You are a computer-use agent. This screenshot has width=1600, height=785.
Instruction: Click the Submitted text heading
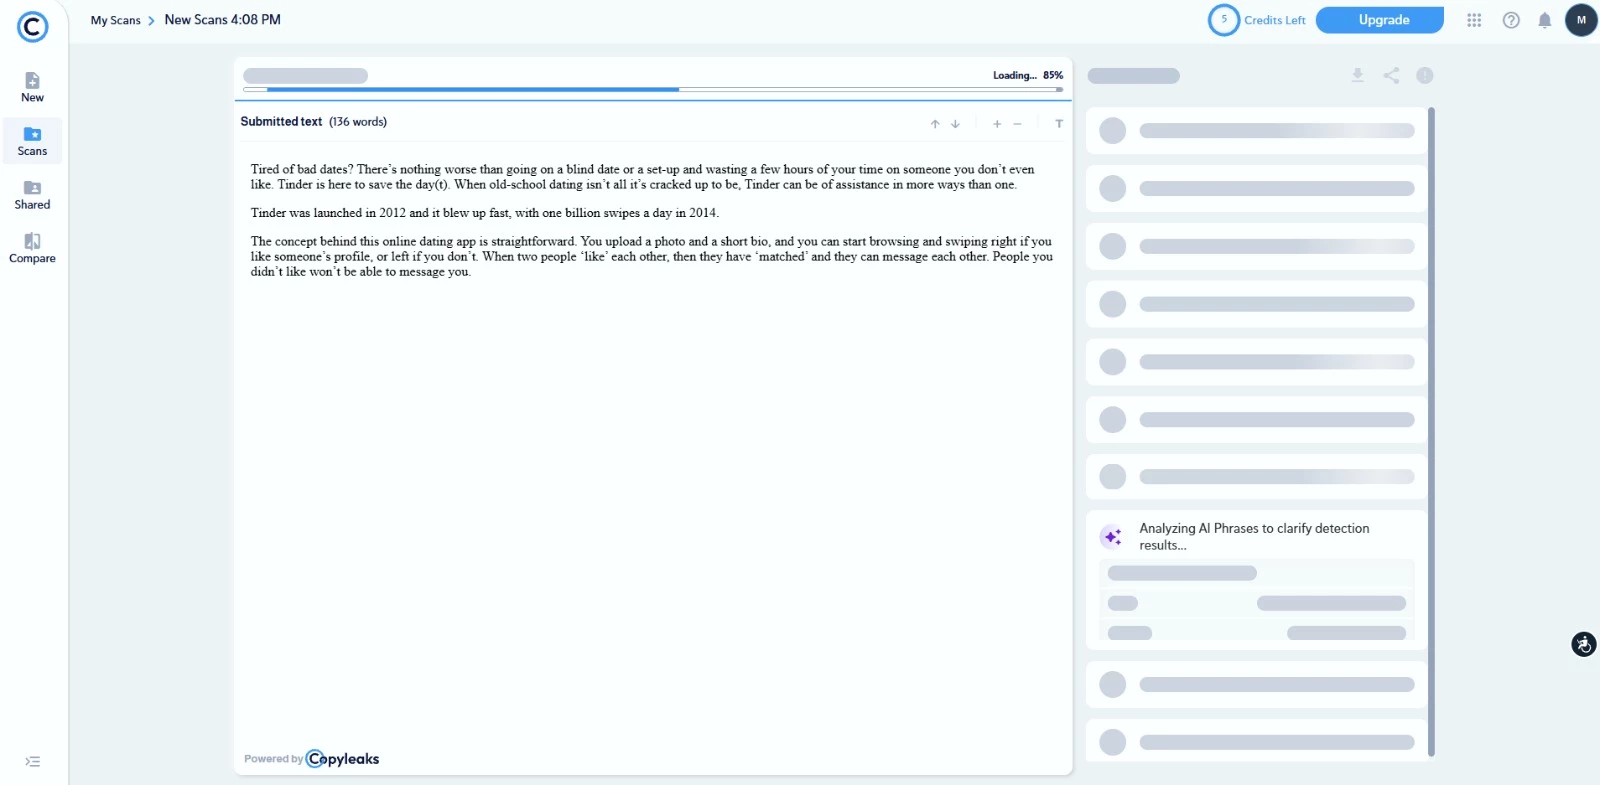(x=281, y=122)
